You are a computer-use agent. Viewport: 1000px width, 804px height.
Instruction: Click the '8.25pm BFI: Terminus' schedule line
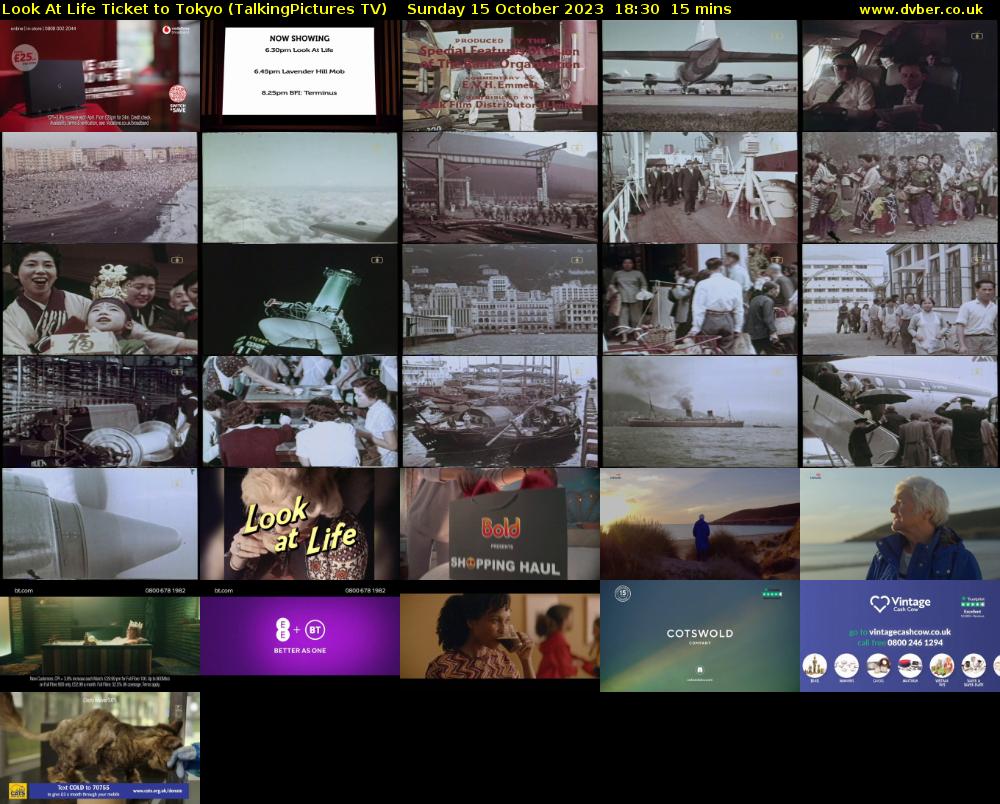point(299,92)
